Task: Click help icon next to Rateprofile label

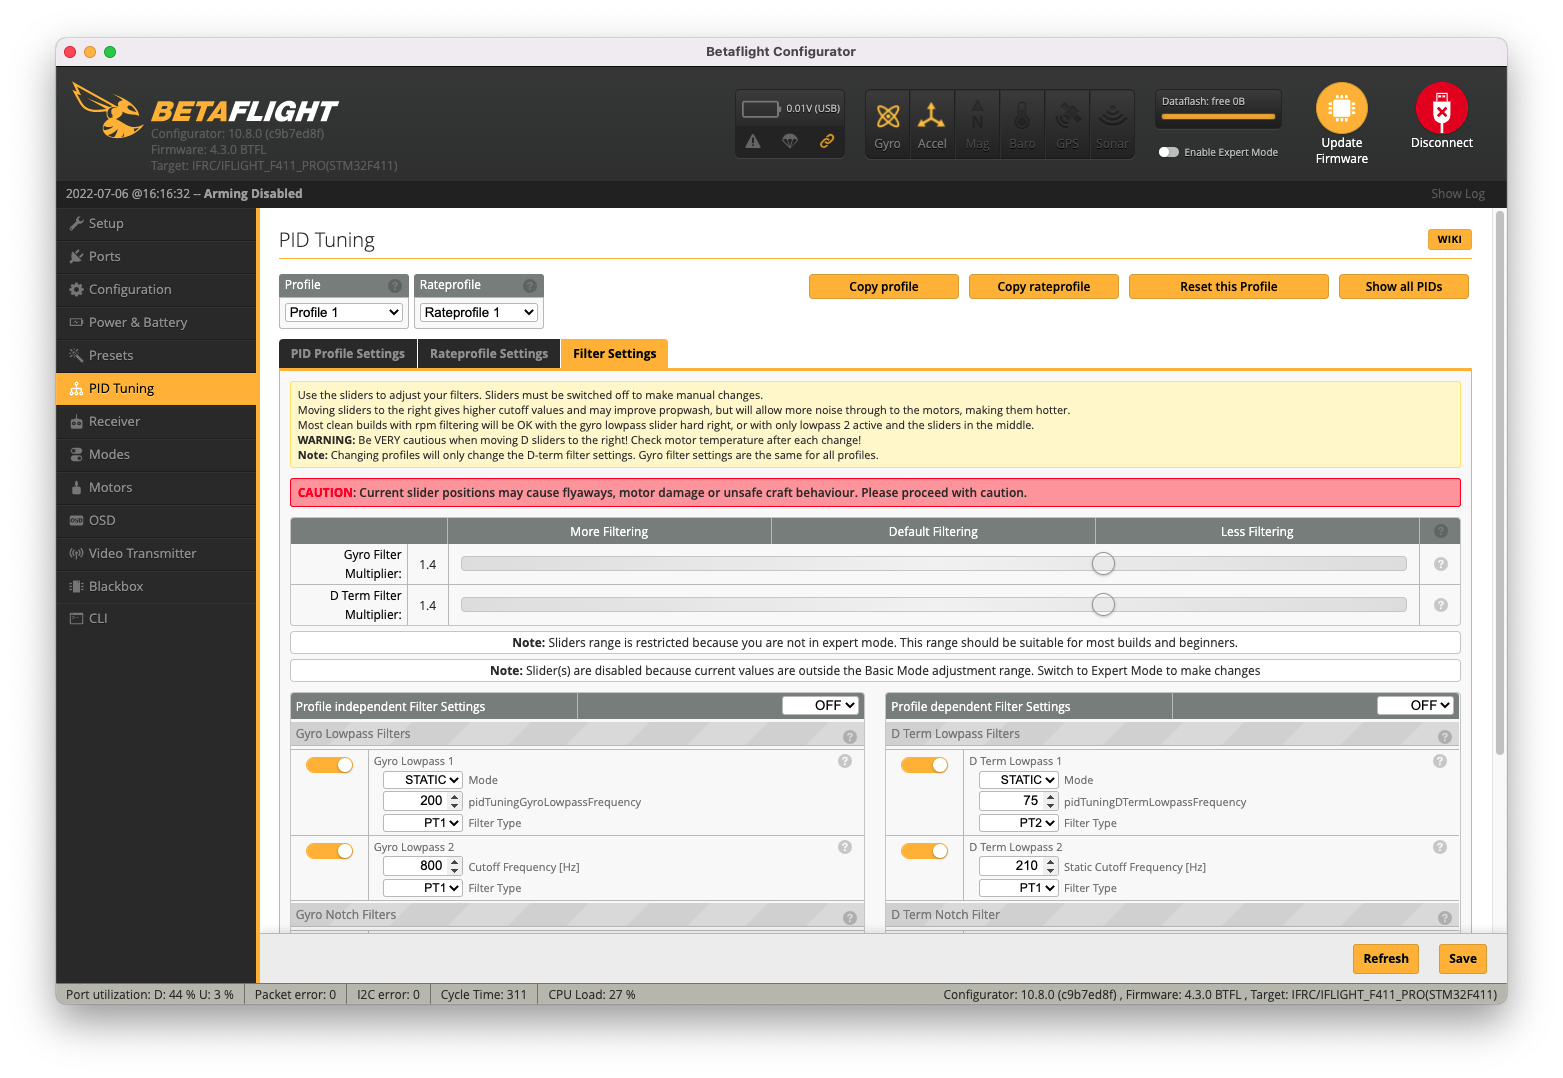Action: pyautogui.click(x=530, y=286)
